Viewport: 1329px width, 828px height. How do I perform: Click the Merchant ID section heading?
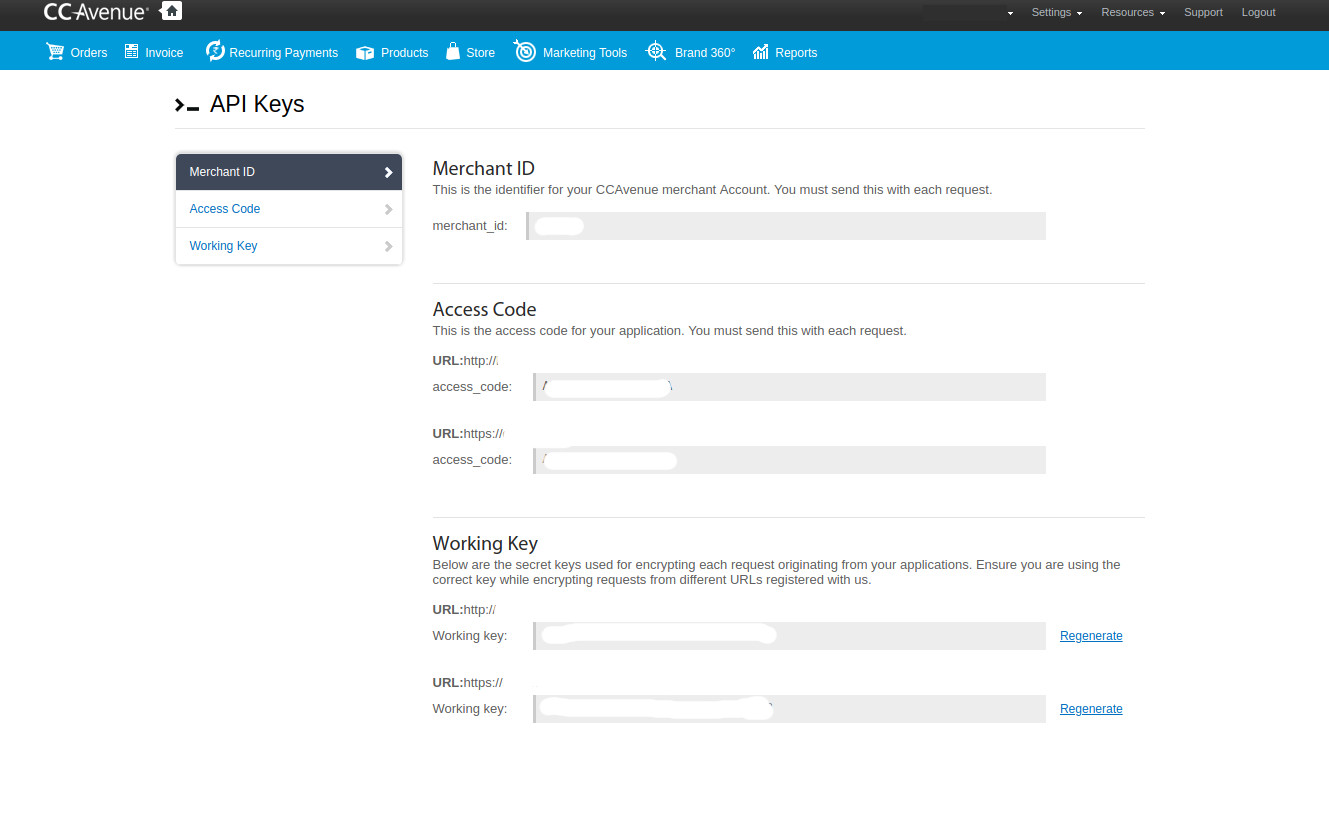coord(483,169)
